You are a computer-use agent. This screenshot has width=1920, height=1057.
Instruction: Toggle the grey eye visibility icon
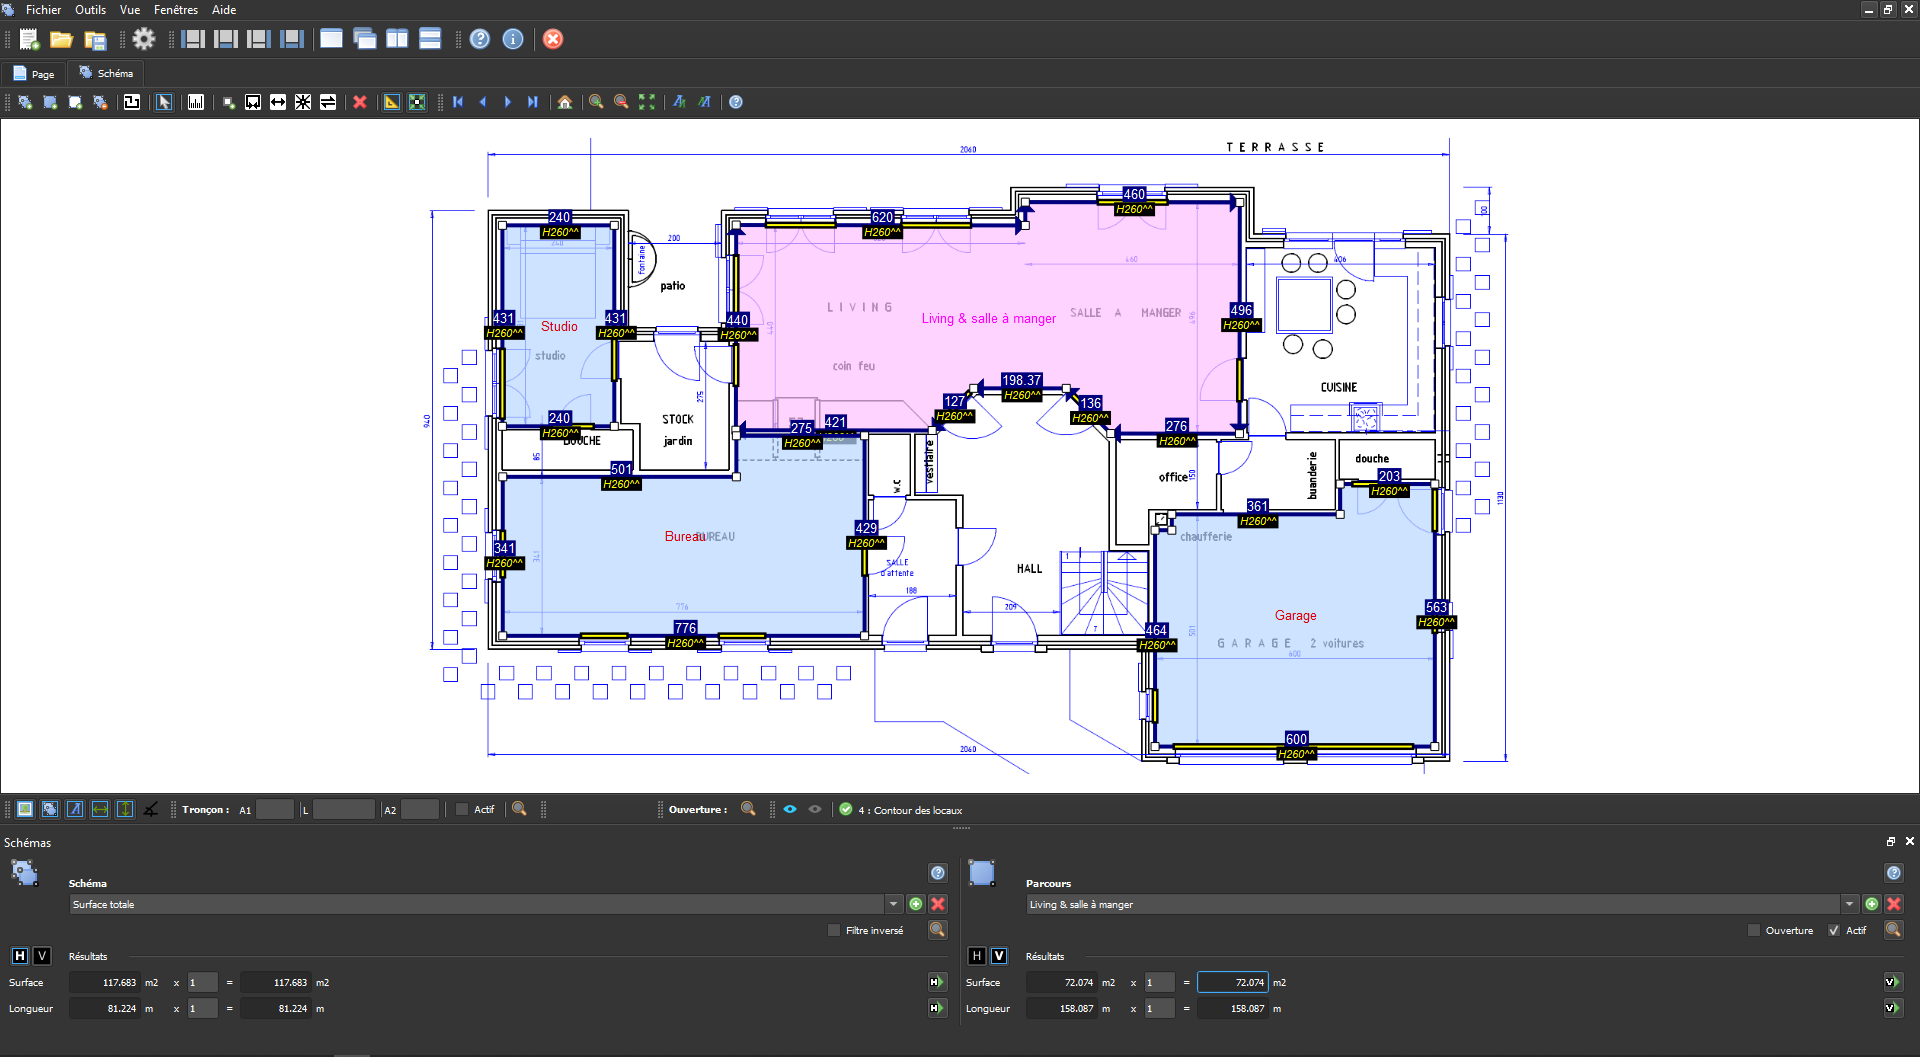(815, 809)
